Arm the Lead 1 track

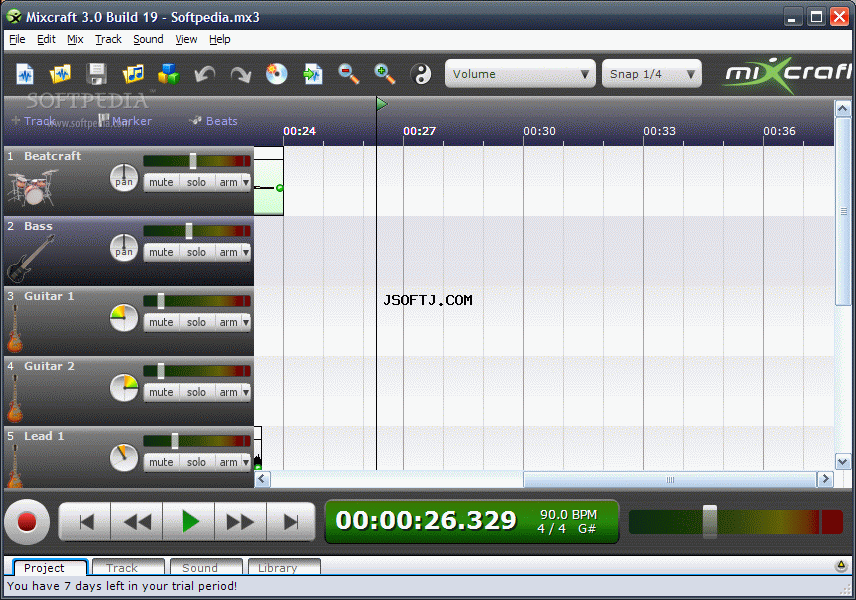(228, 462)
